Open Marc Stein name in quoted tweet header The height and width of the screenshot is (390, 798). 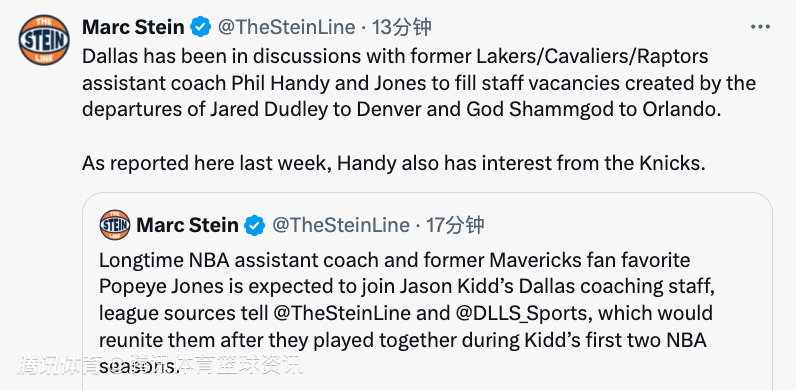pyautogui.click(x=187, y=225)
